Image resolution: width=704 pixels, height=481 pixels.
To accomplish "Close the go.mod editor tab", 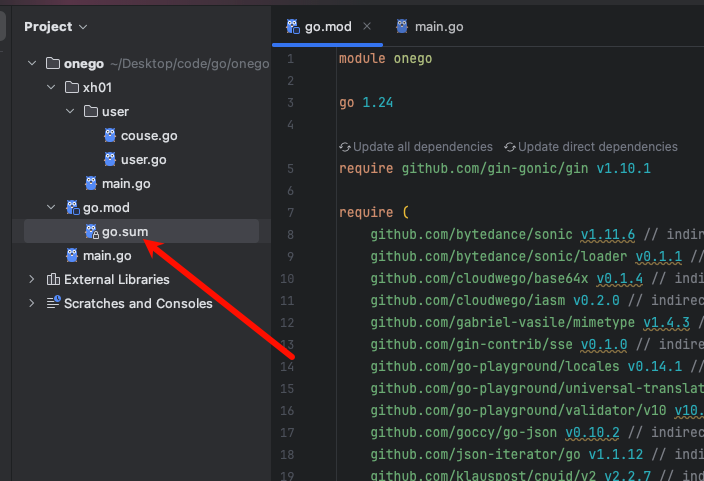I will click(367, 26).
